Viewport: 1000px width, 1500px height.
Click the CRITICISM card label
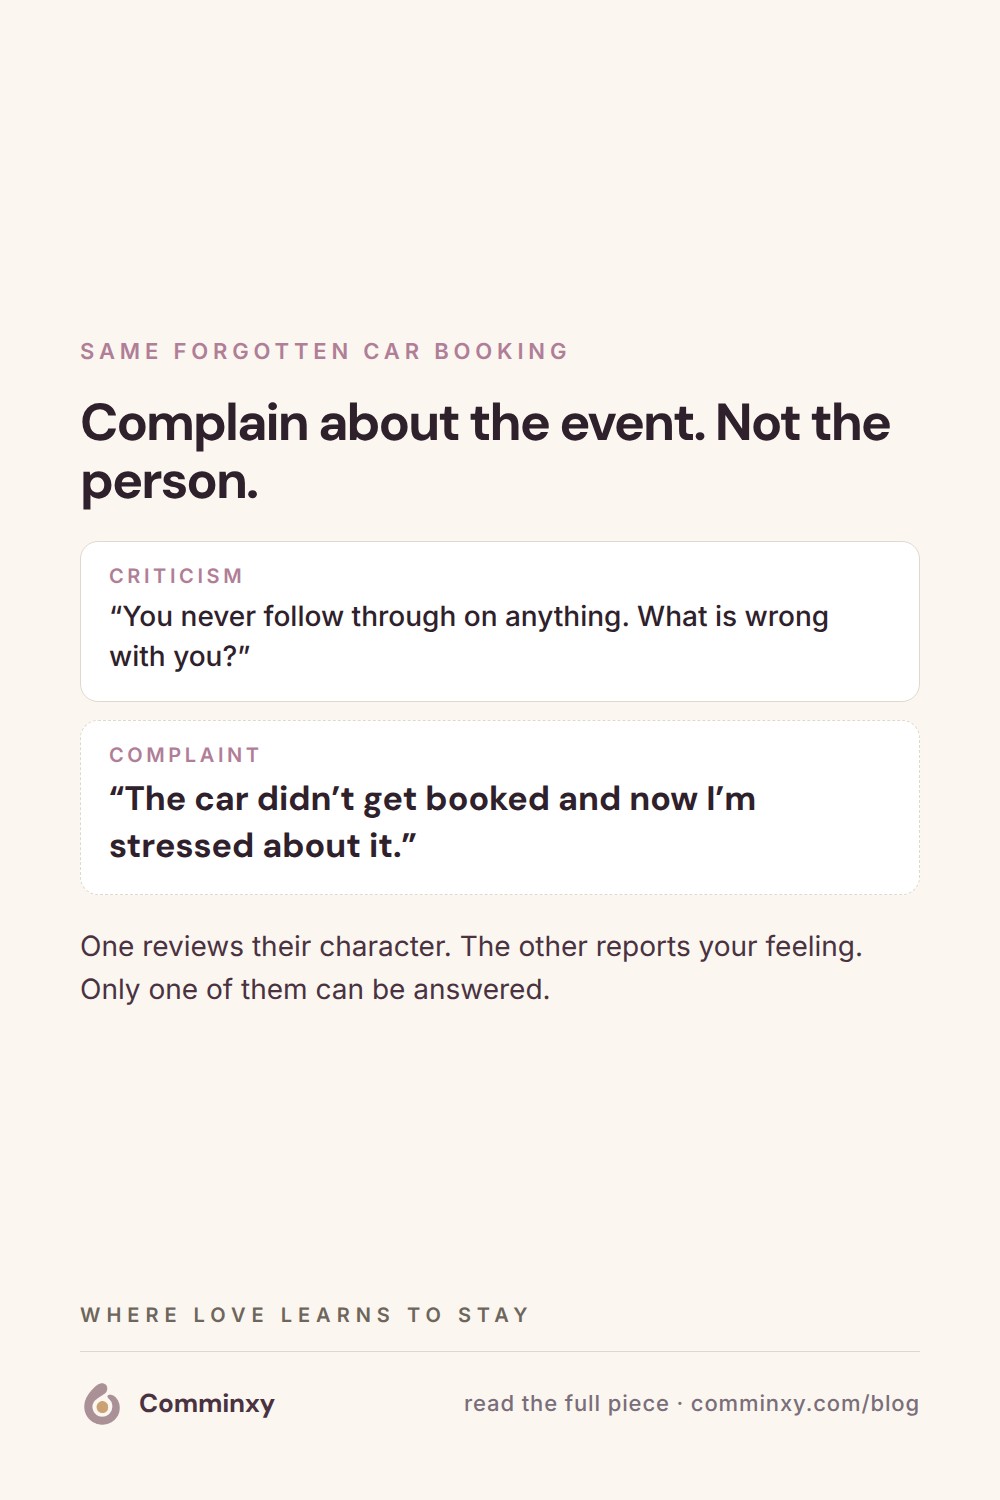(x=176, y=576)
